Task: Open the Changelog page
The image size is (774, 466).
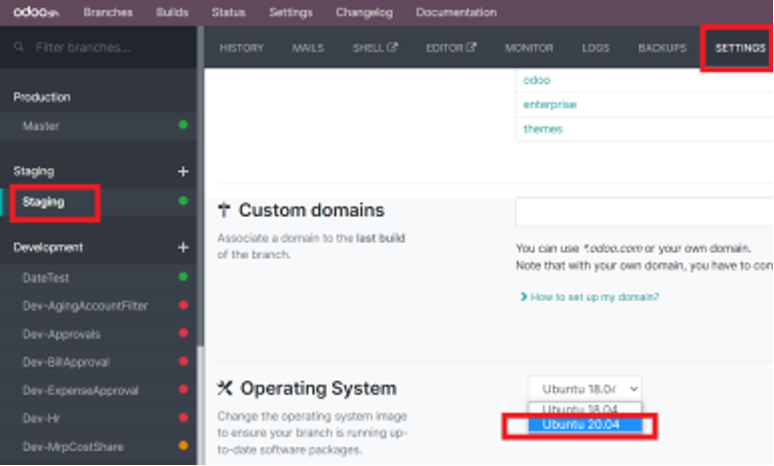Action: coord(364,12)
